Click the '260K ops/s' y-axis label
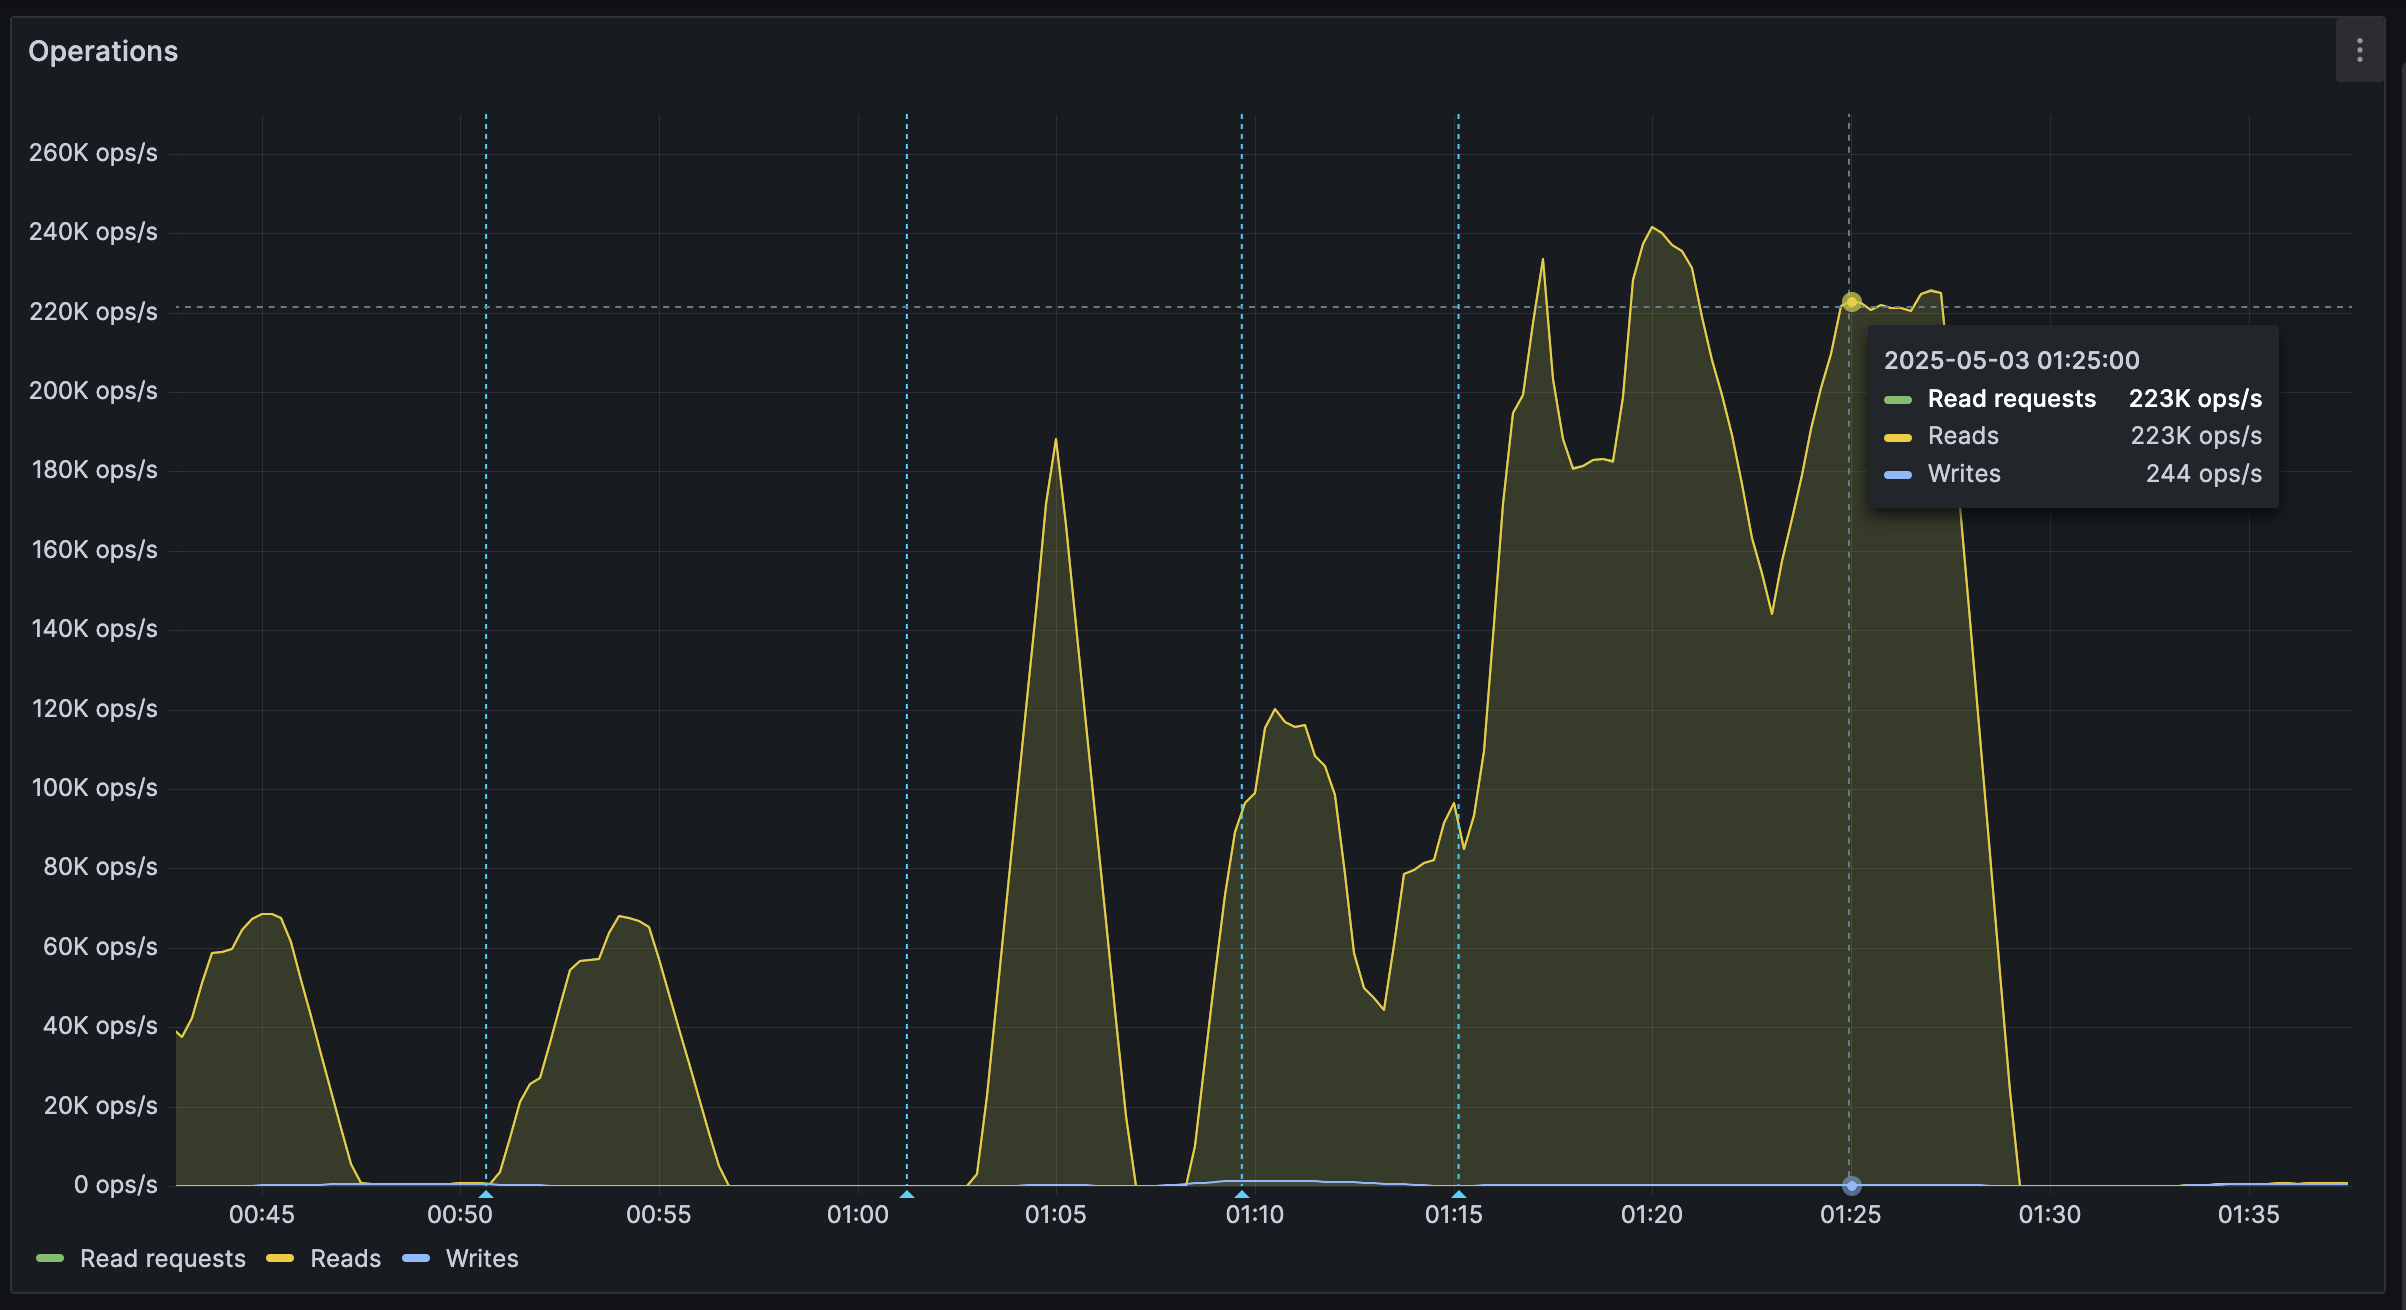Viewport: 2406px width, 1310px height. pyautogui.click(x=93, y=153)
